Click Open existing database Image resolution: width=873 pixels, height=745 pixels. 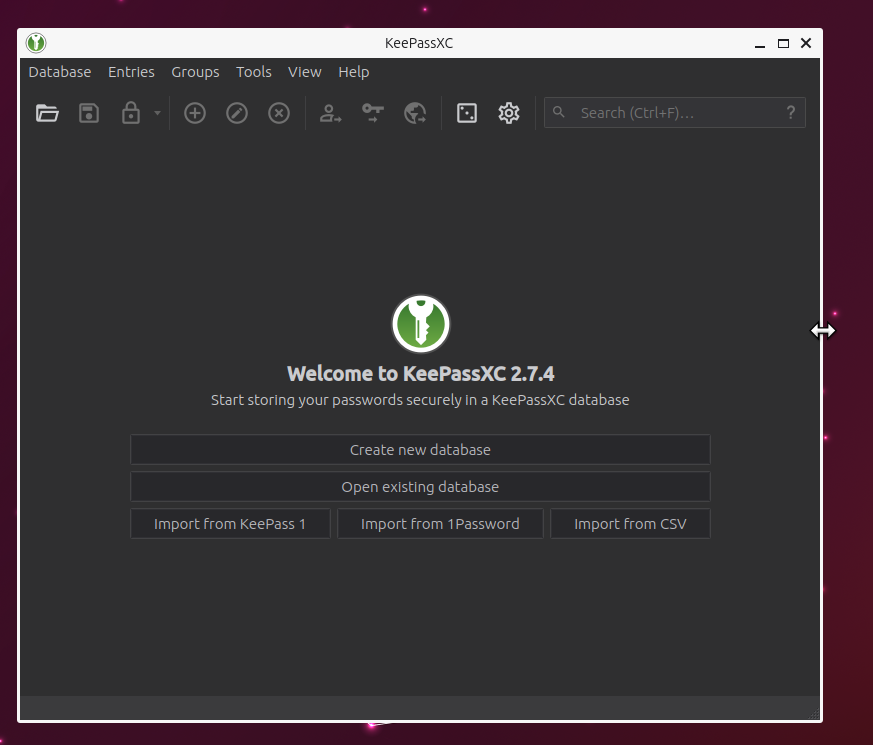coord(420,486)
